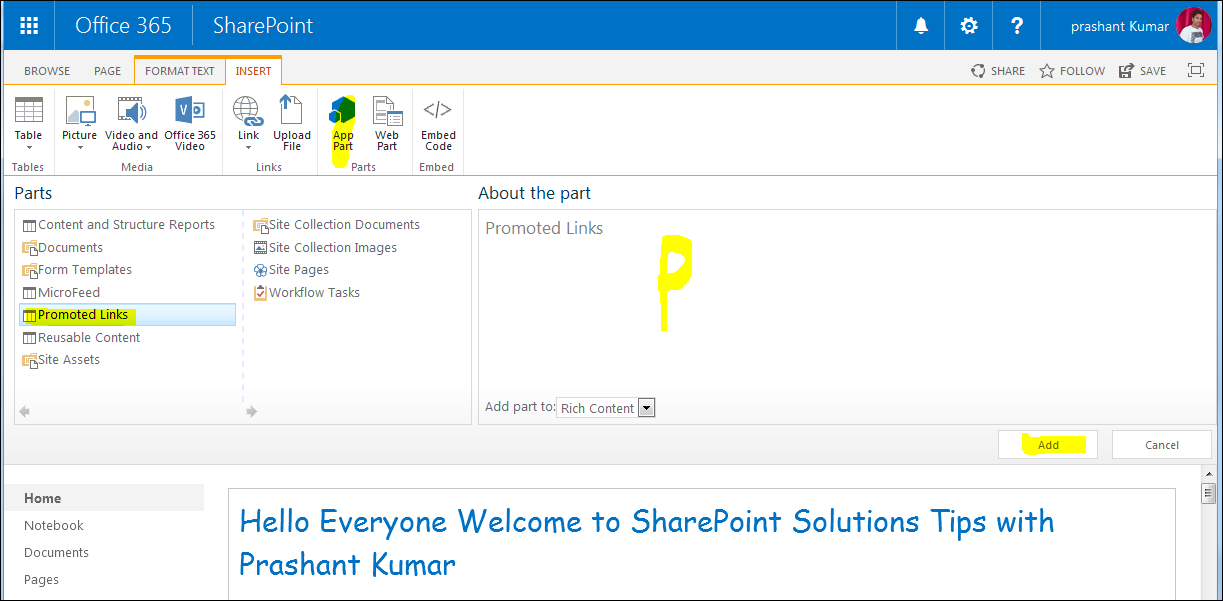Open the prashant Kumar account name

tap(1120, 27)
